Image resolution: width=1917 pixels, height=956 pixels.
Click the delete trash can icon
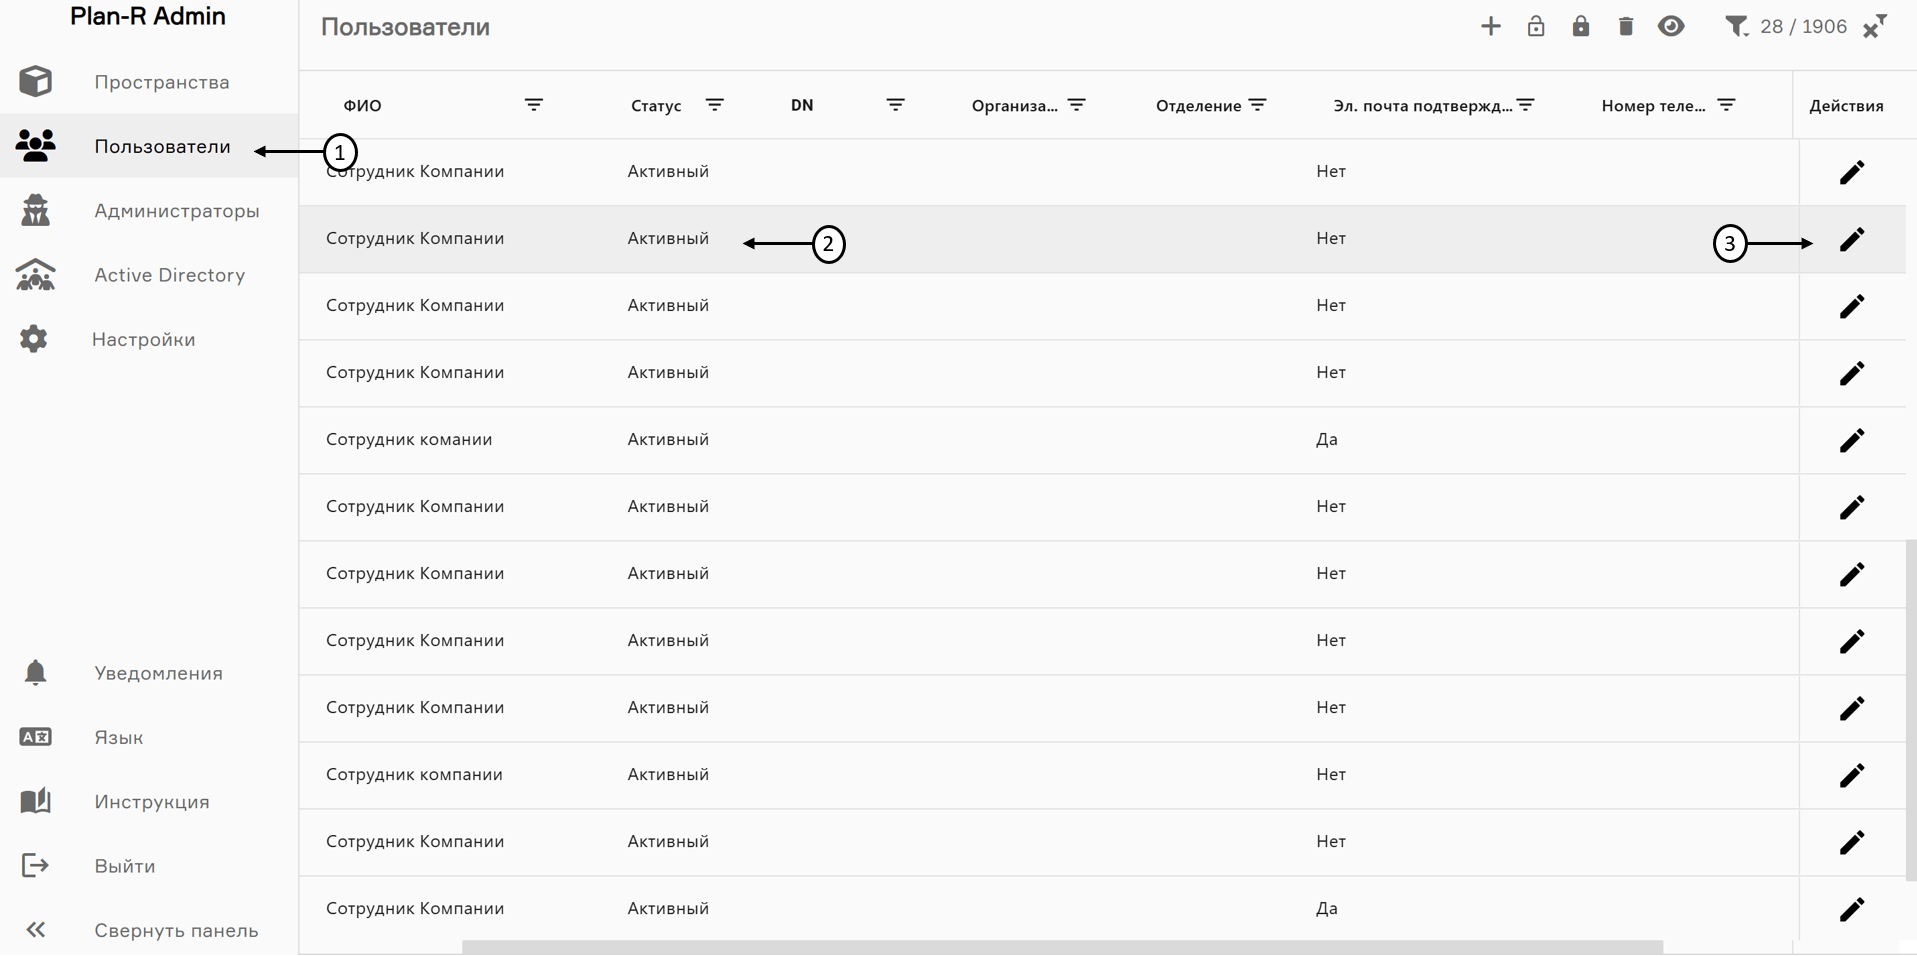[1625, 27]
